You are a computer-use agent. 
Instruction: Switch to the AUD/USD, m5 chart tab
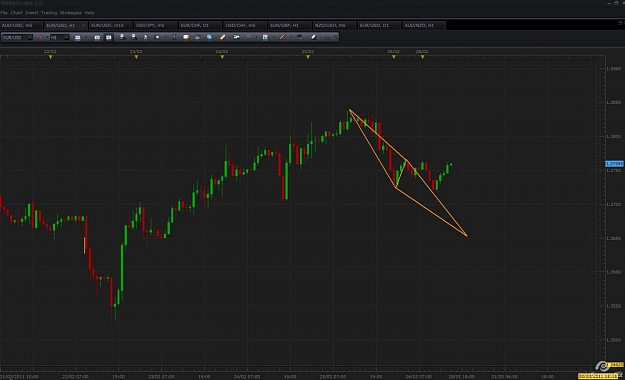[x=21, y=25]
